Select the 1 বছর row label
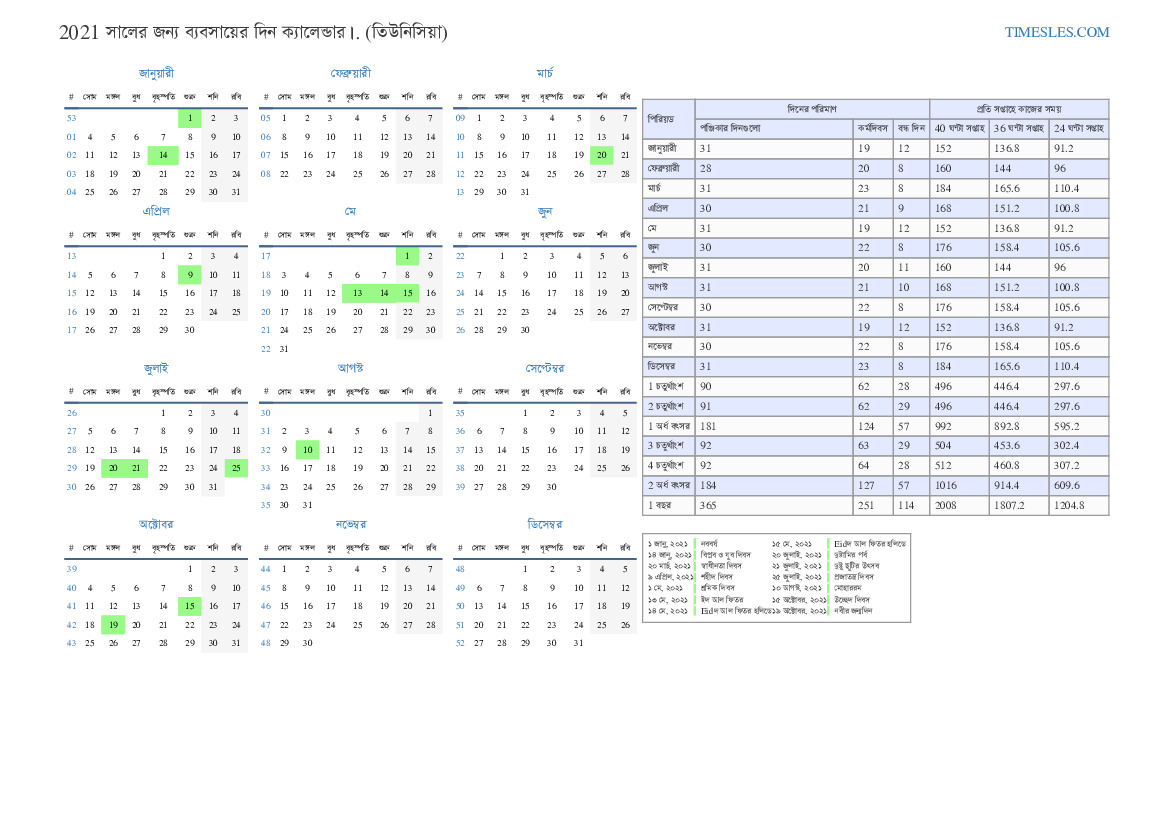Screen dimensions: 1169x827 point(668,506)
